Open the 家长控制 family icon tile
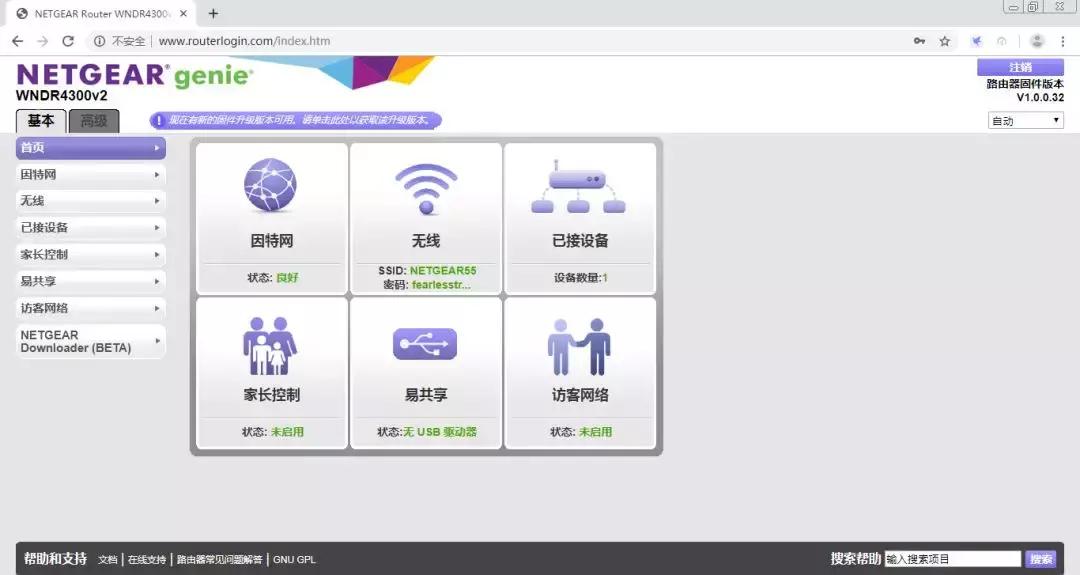 pos(271,373)
